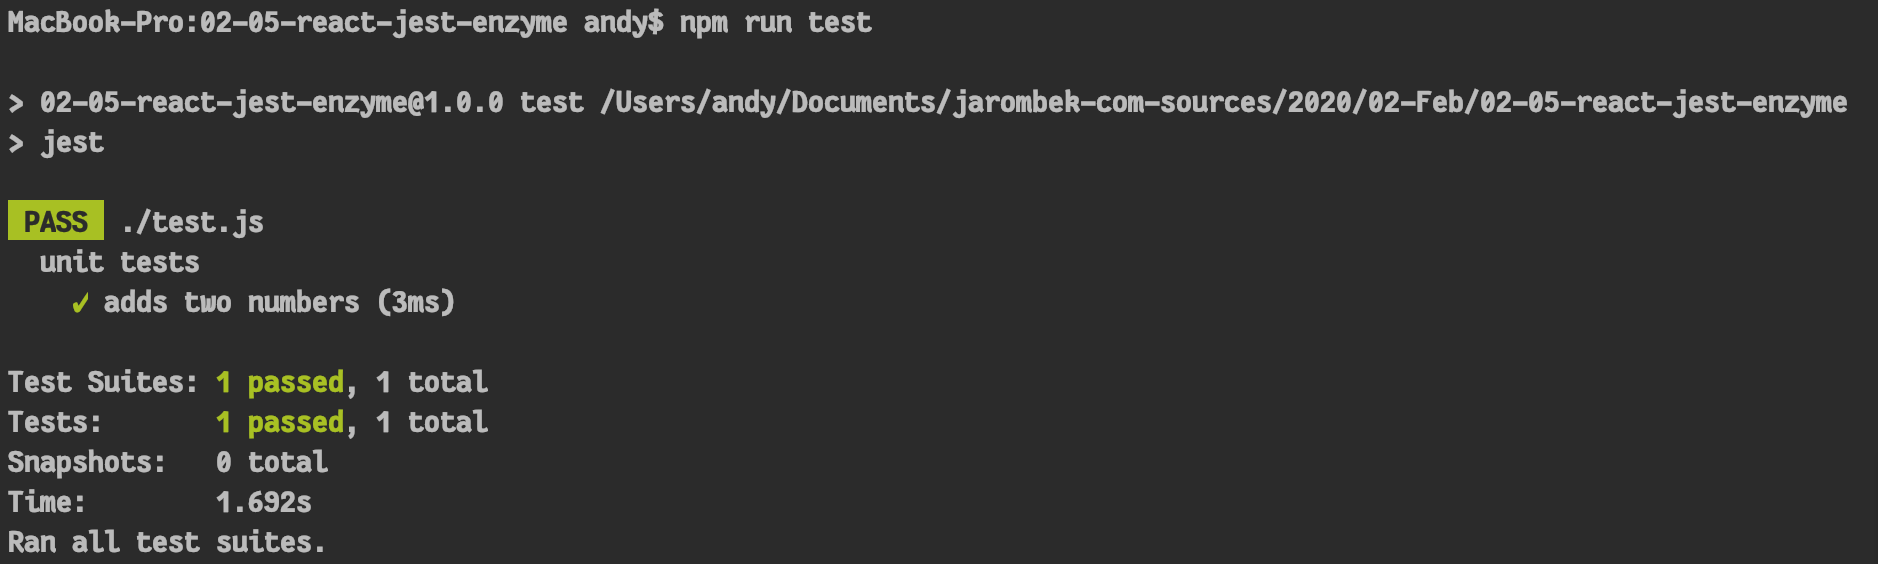Click the /Users/andy/Documents project path
Image resolution: width=1878 pixels, height=564 pixels.
(x=1223, y=102)
